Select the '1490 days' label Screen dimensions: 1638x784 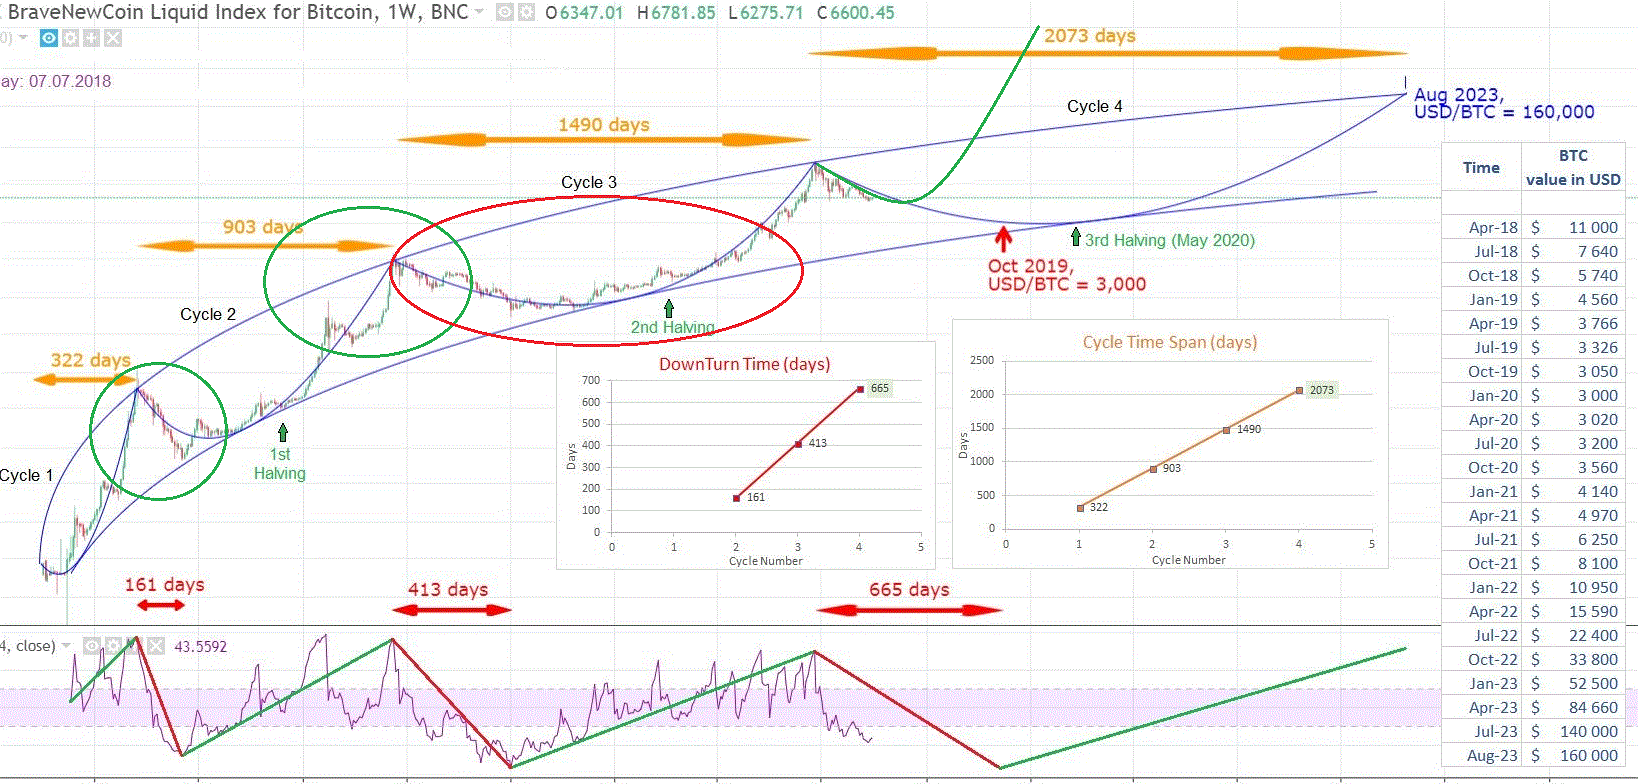coord(604,125)
